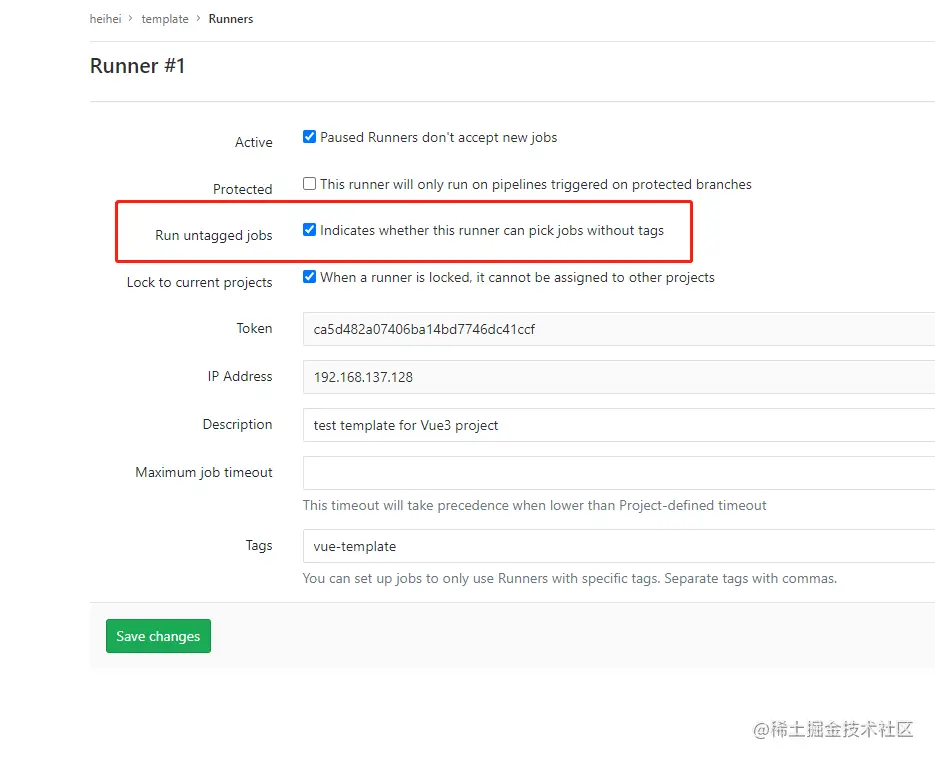Viewport: 935px width, 761px height.
Task: Click the timeout precedence help text
Action: (x=534, y=506)
